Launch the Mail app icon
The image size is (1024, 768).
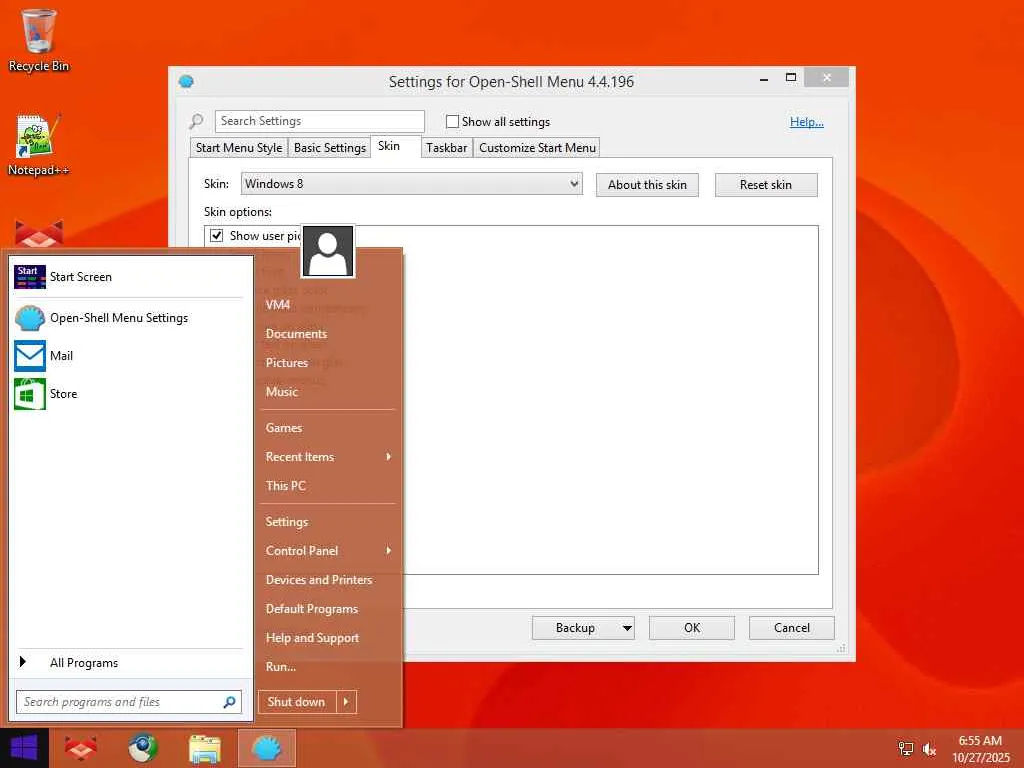point(30,356)
